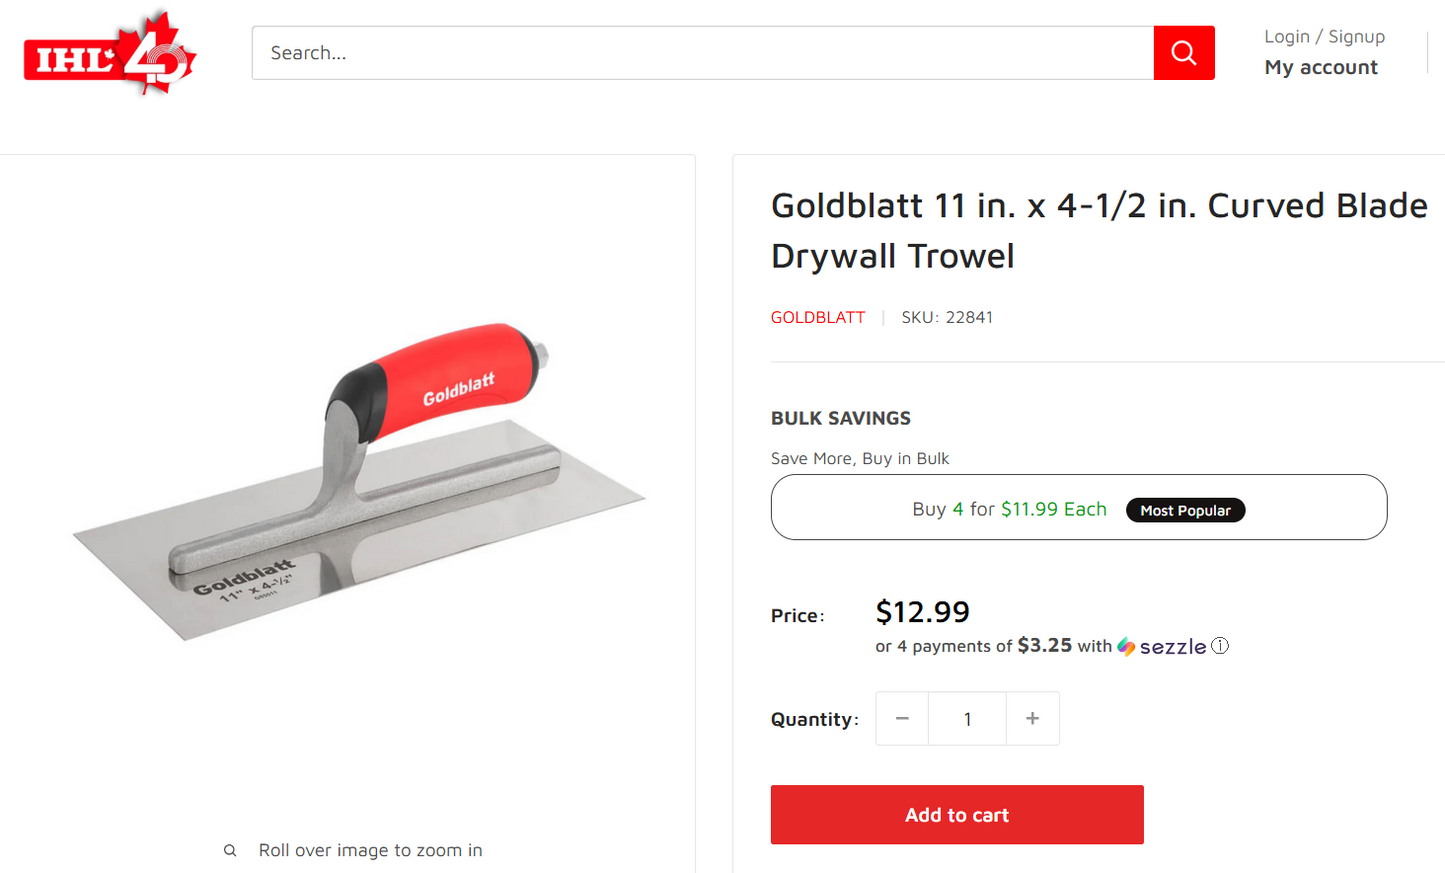
Task: Click the red search magnifier icon
Action: [1184, 52]
